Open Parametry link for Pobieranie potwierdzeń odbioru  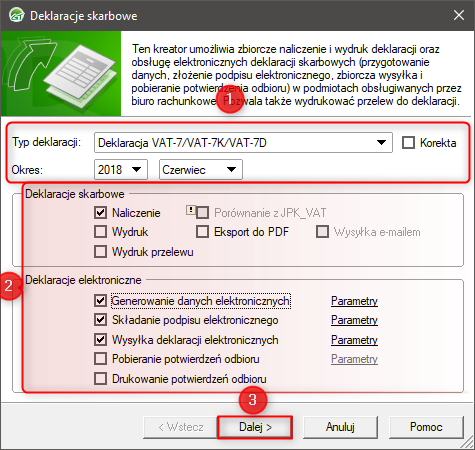(x=354, y=359)
